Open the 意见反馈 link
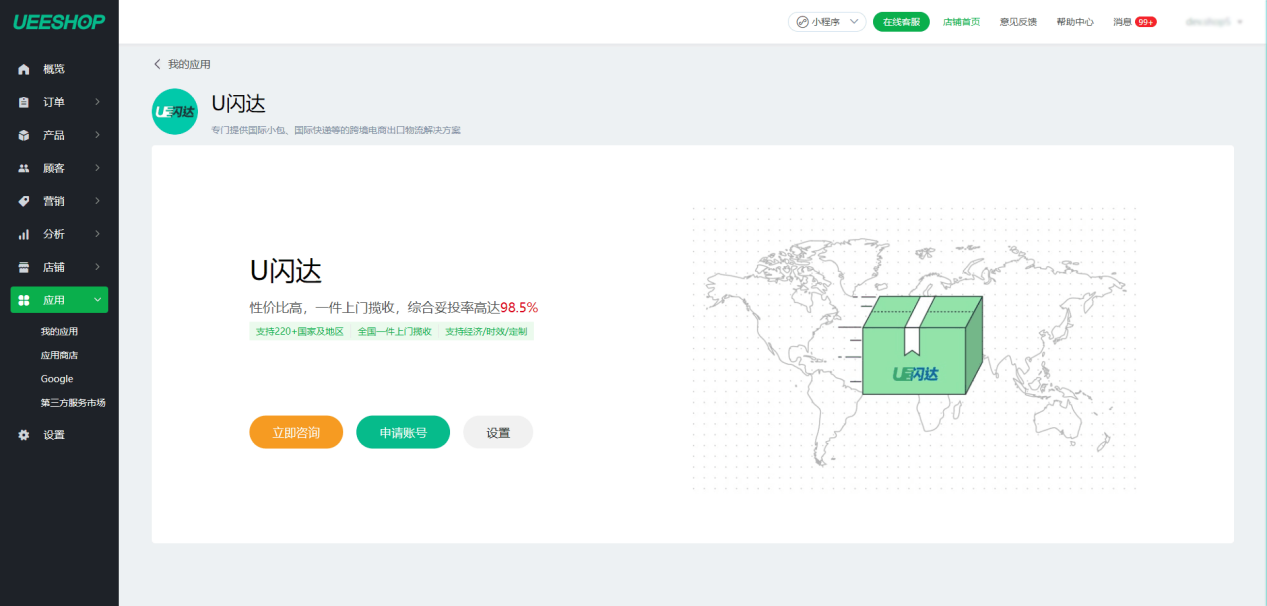 coord(1018,21)
